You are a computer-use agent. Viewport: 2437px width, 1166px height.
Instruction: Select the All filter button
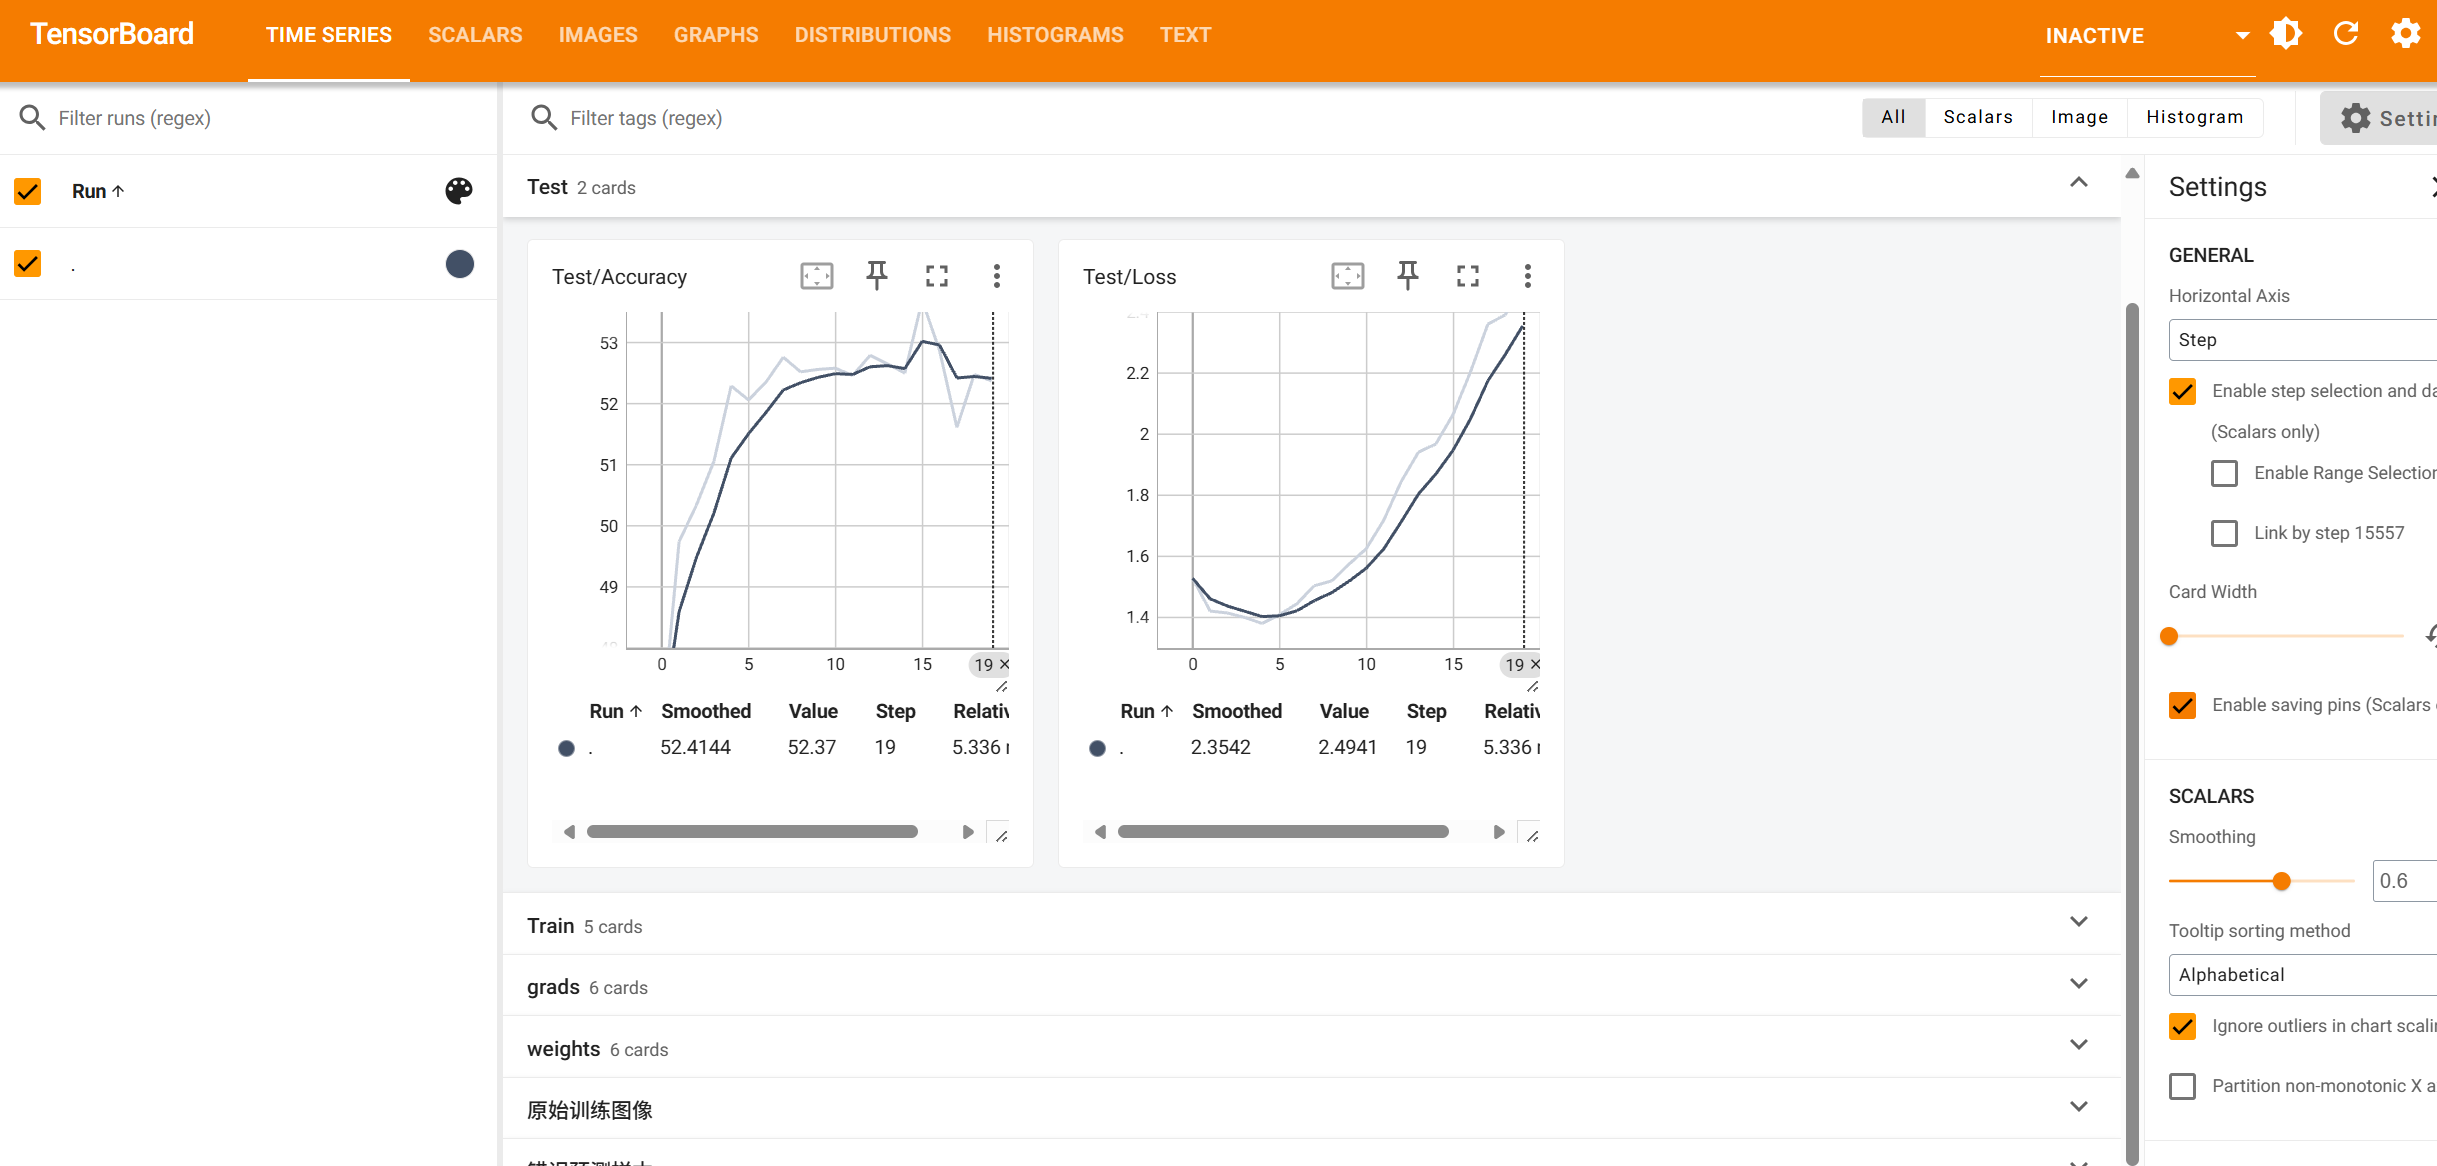coord(1893,117)
